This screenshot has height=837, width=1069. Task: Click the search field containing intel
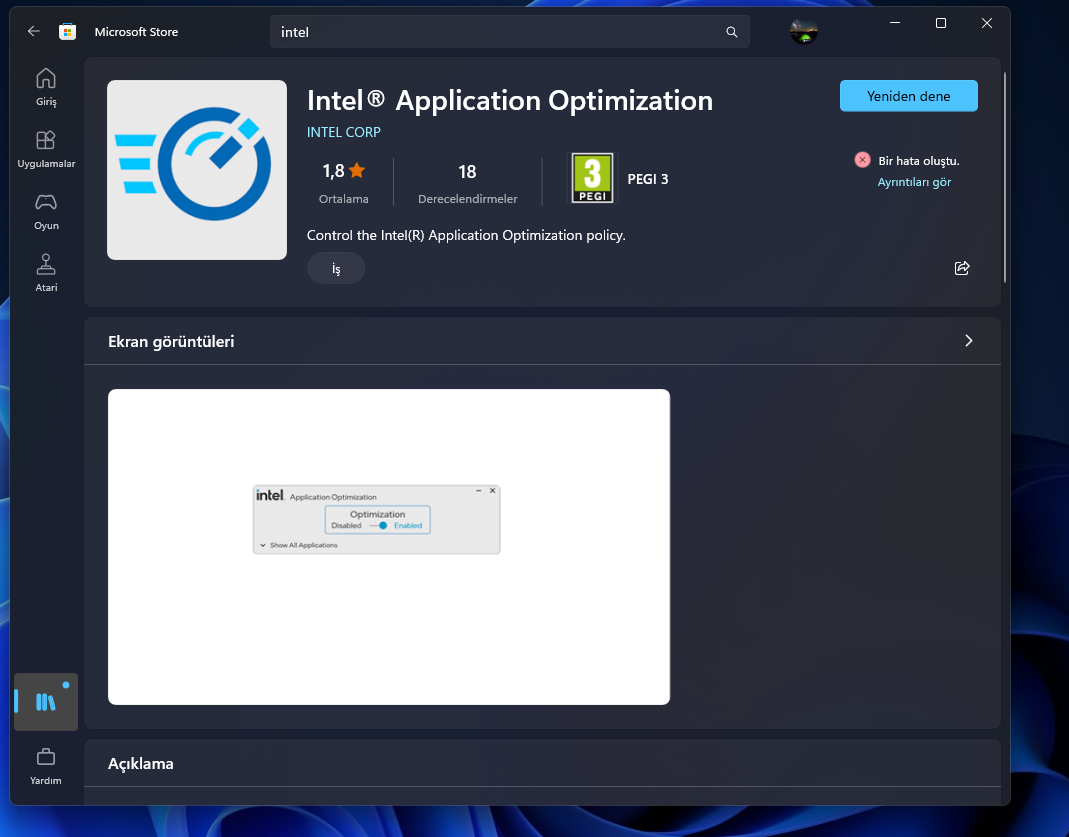509,32
